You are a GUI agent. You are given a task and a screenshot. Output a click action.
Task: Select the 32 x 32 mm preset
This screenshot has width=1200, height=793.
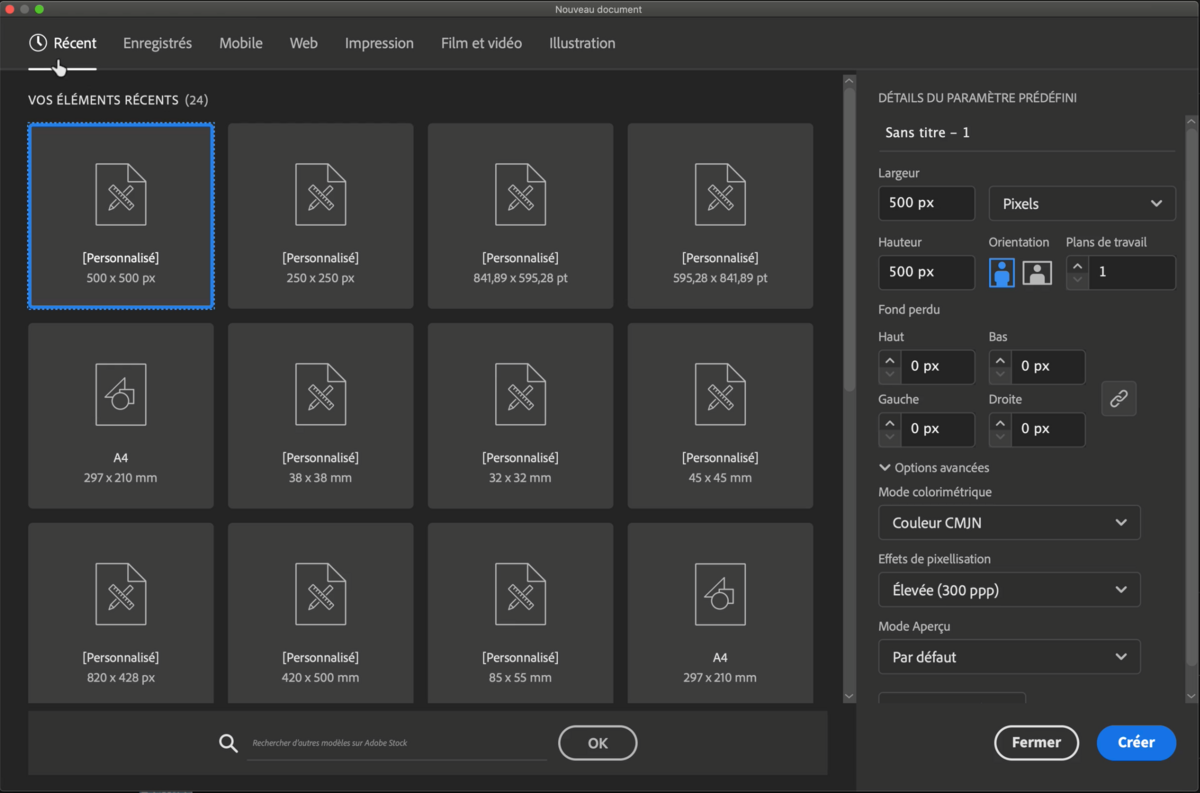pos(520,416)
